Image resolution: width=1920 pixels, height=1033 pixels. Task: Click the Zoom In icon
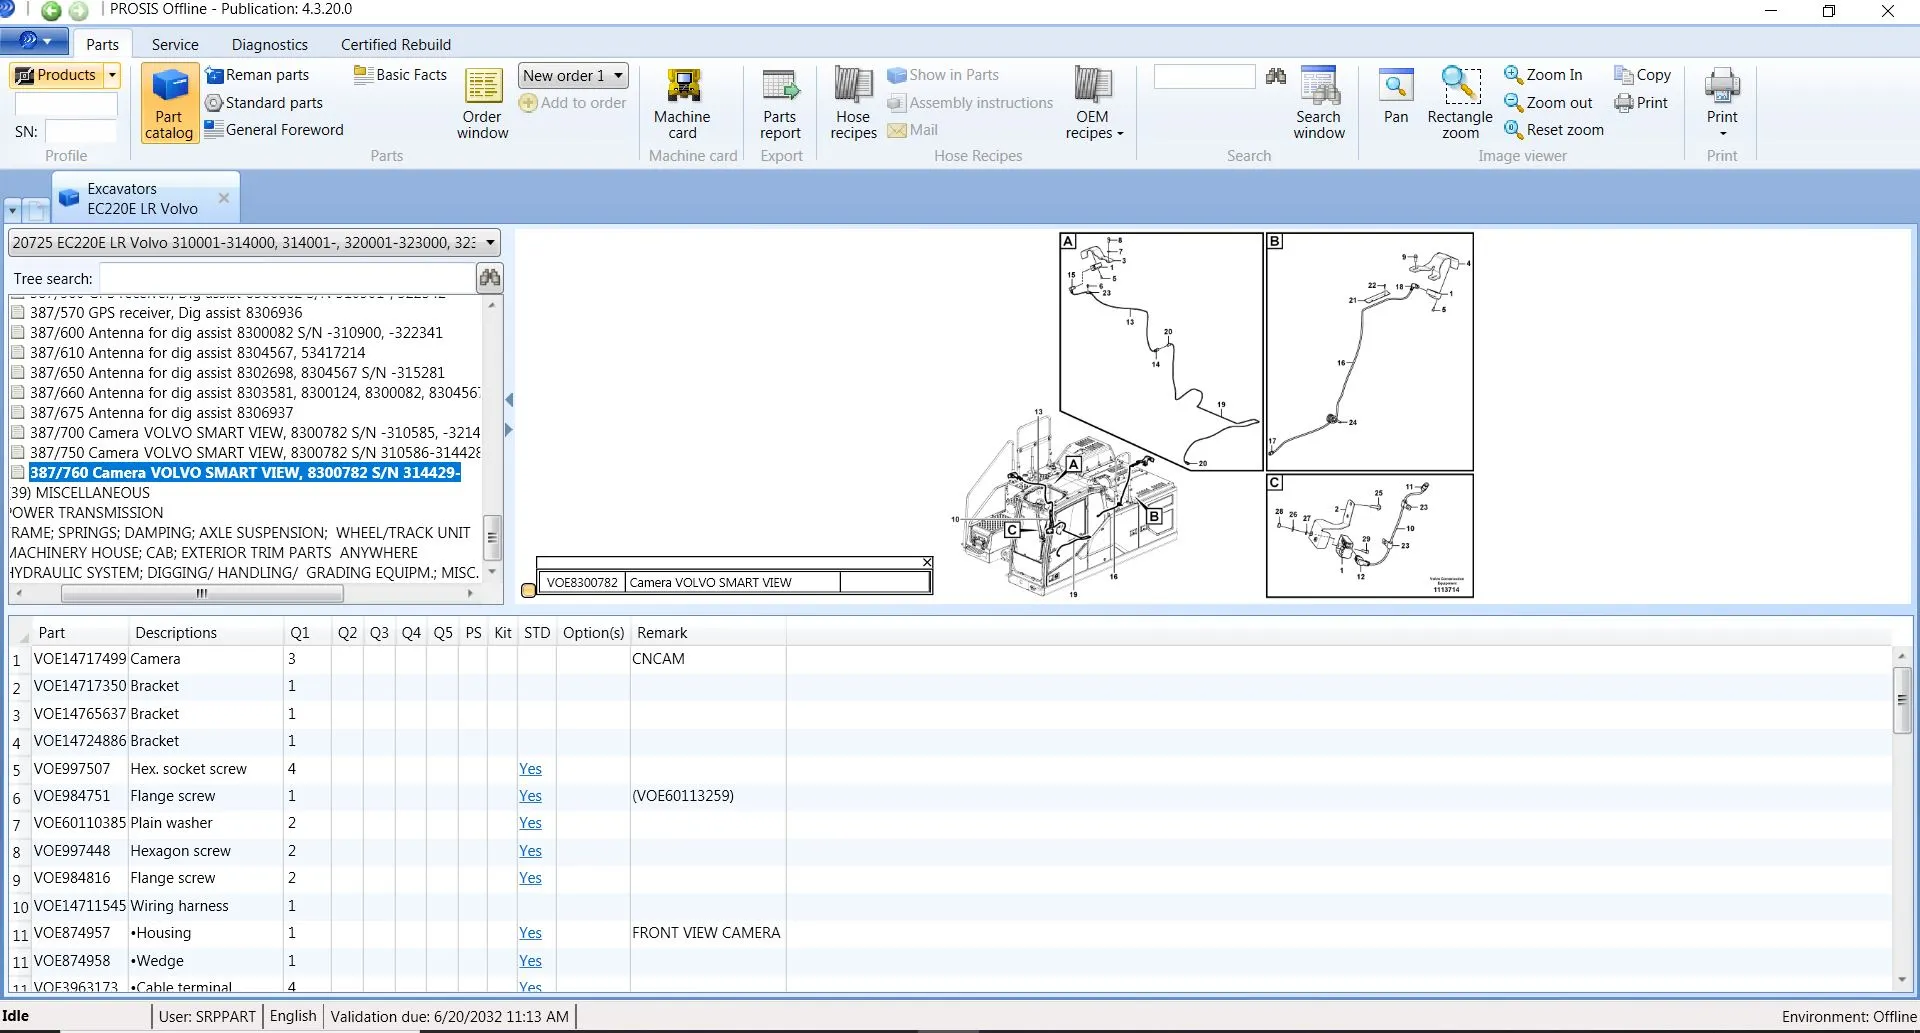click(x=1513, y=75)
